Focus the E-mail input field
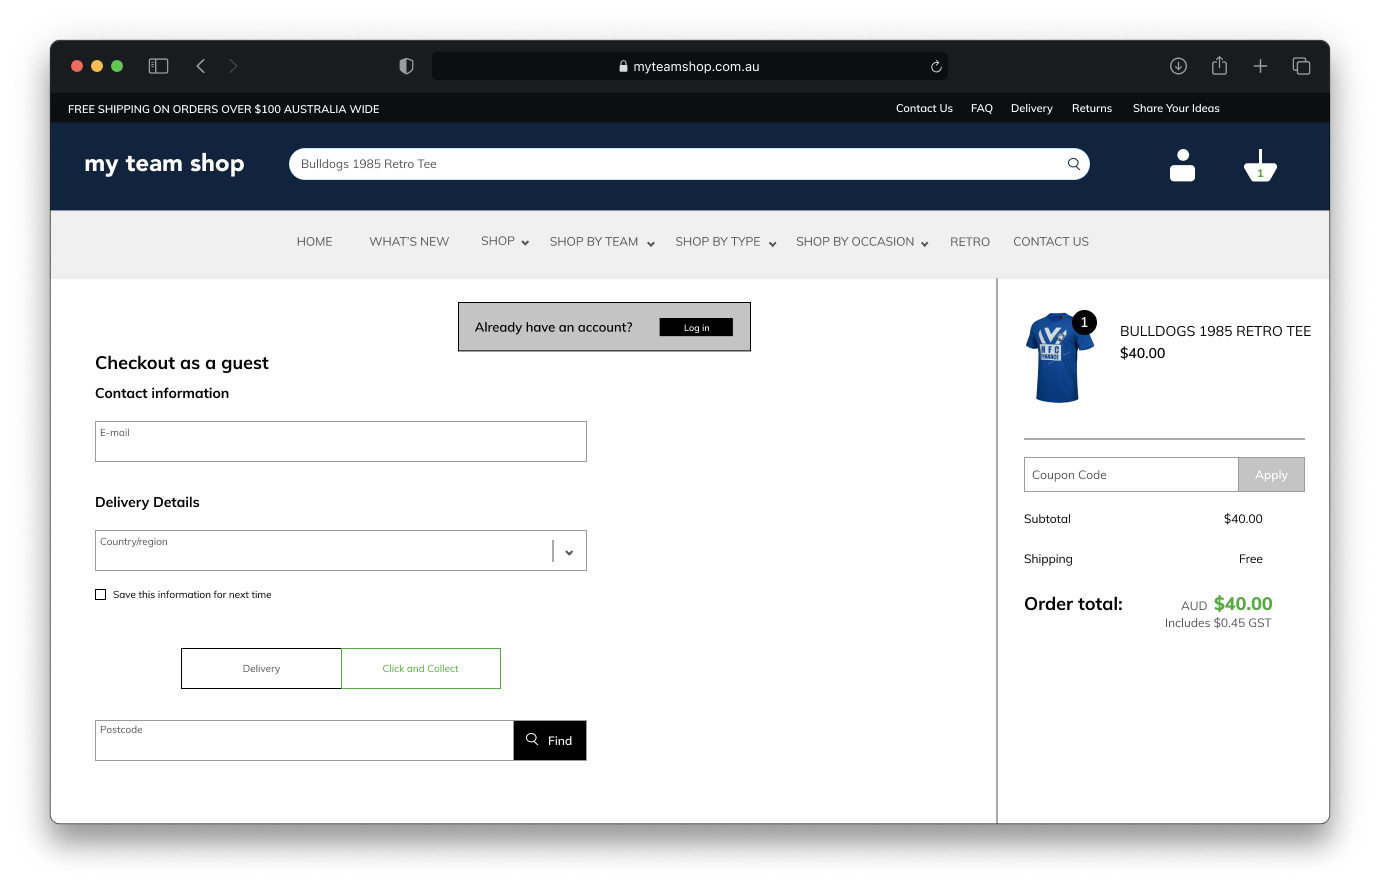The image size is (1380, 884). 341,441
